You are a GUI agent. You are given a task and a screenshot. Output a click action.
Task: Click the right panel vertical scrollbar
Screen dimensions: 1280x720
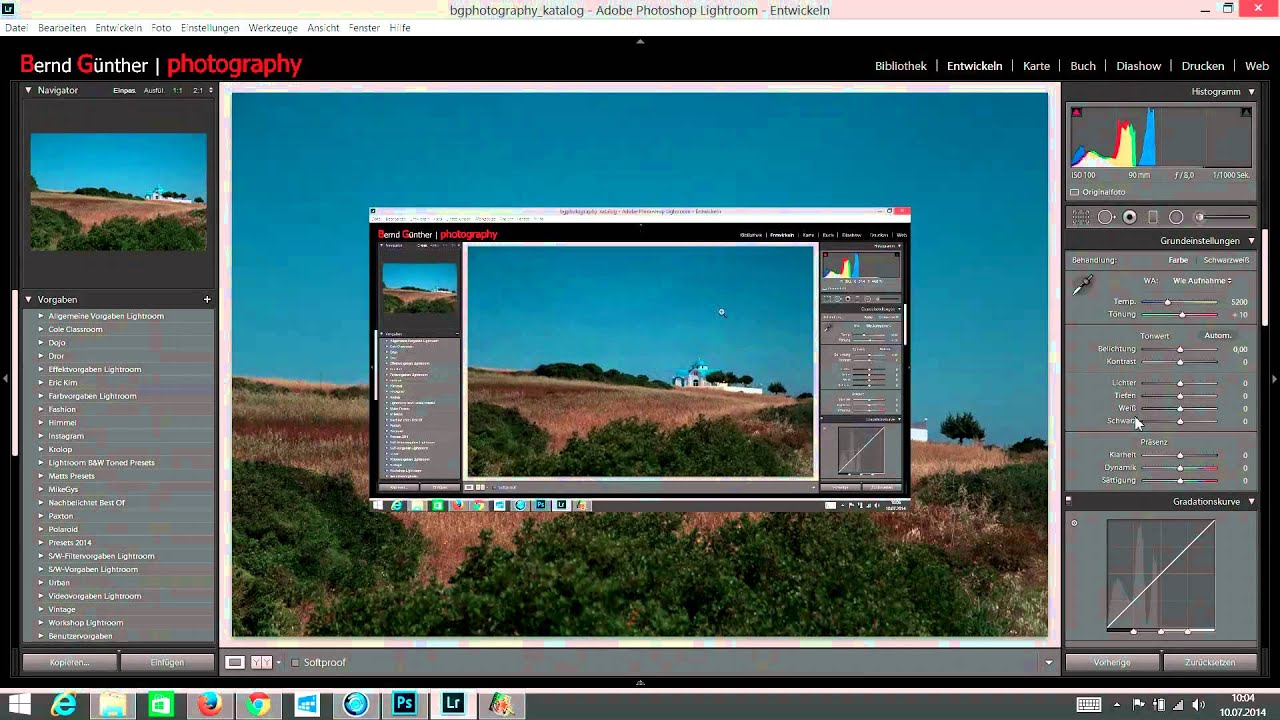(1265, 278)
